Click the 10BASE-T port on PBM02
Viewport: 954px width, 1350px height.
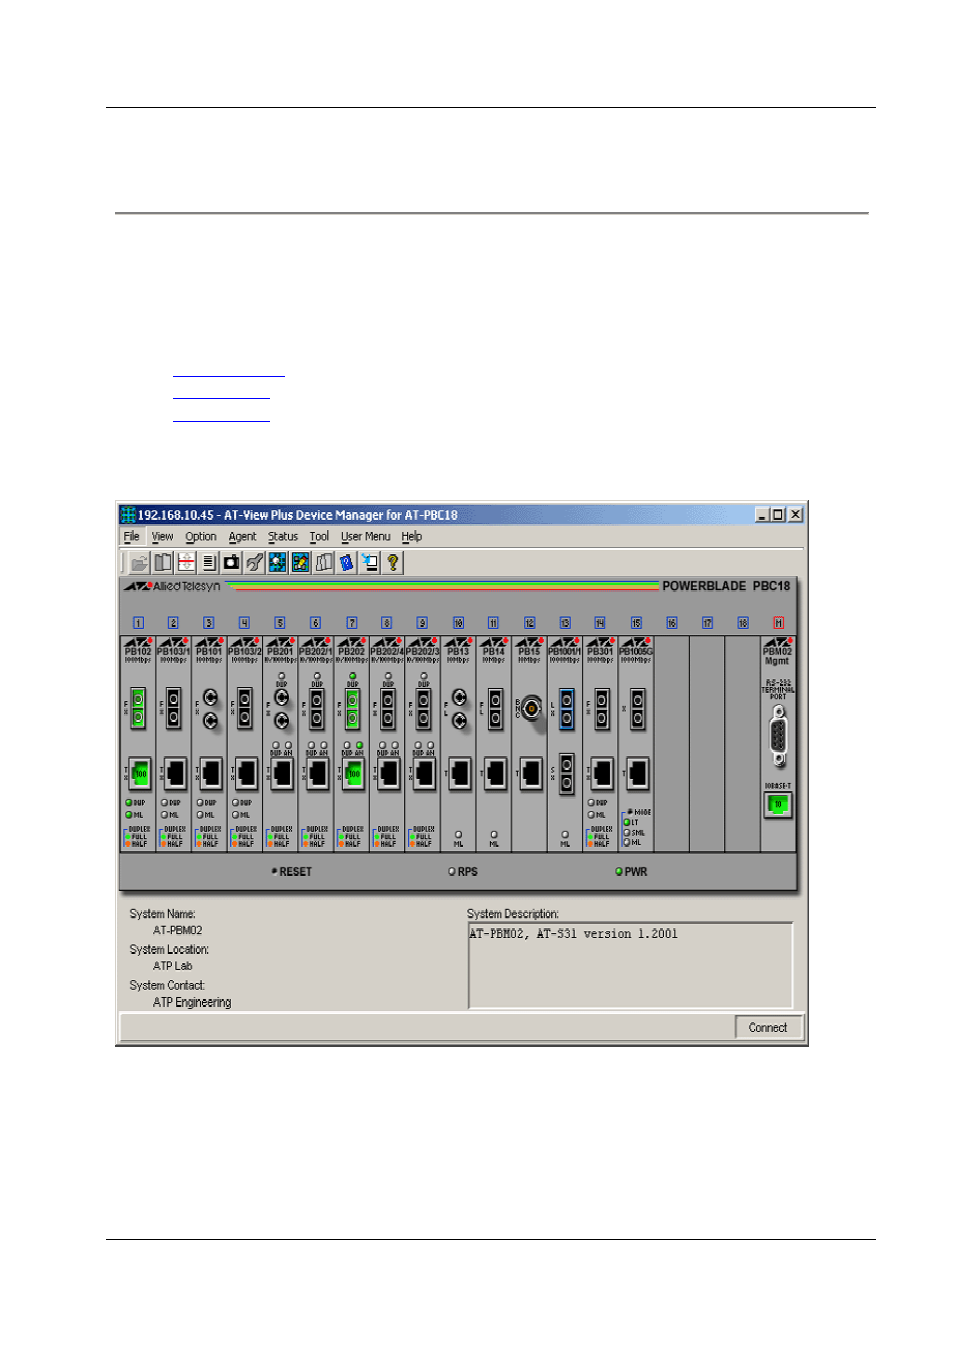[x=778, y=804]
